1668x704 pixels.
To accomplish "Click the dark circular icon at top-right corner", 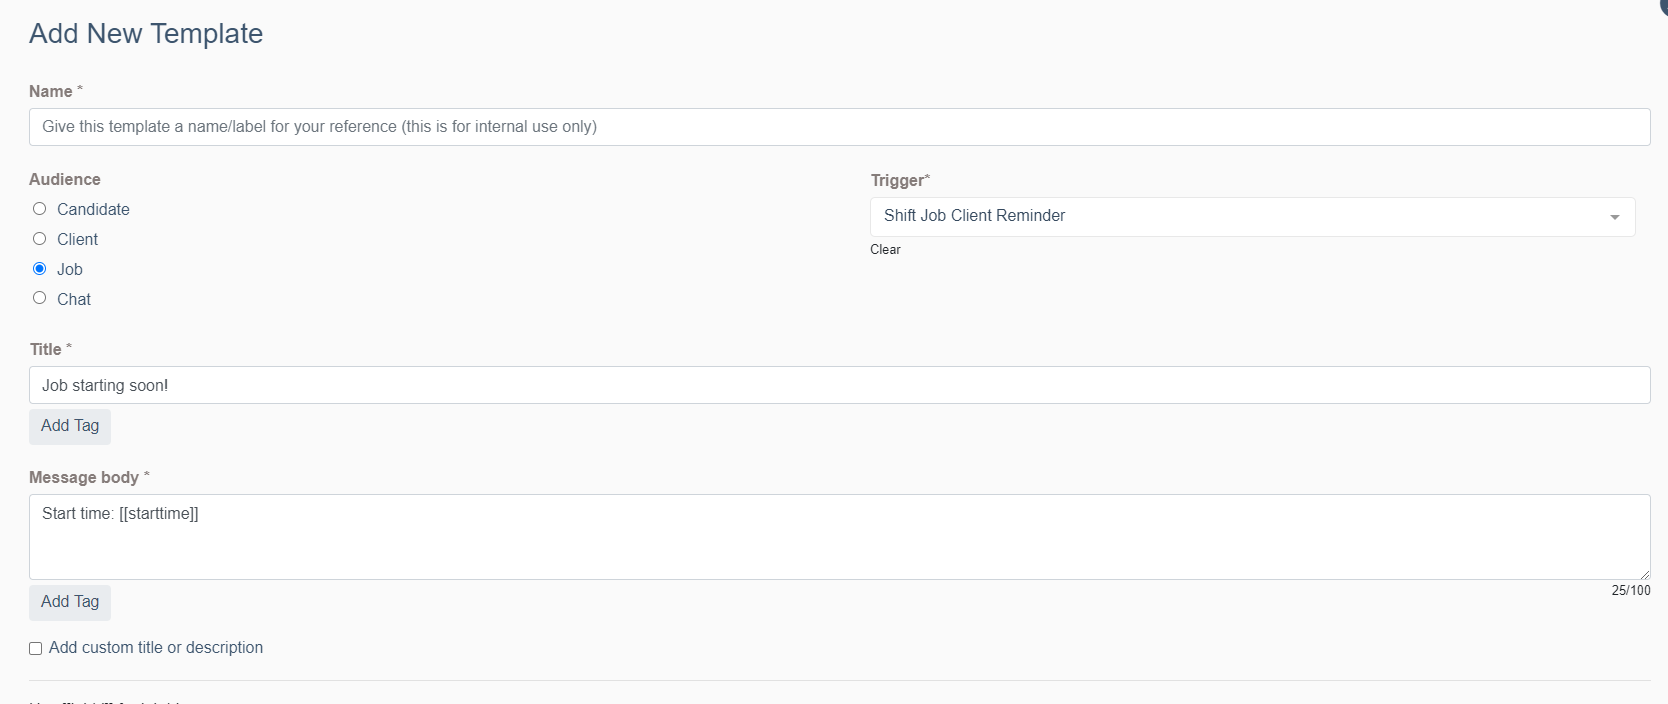I will (x=1662, y=4).
